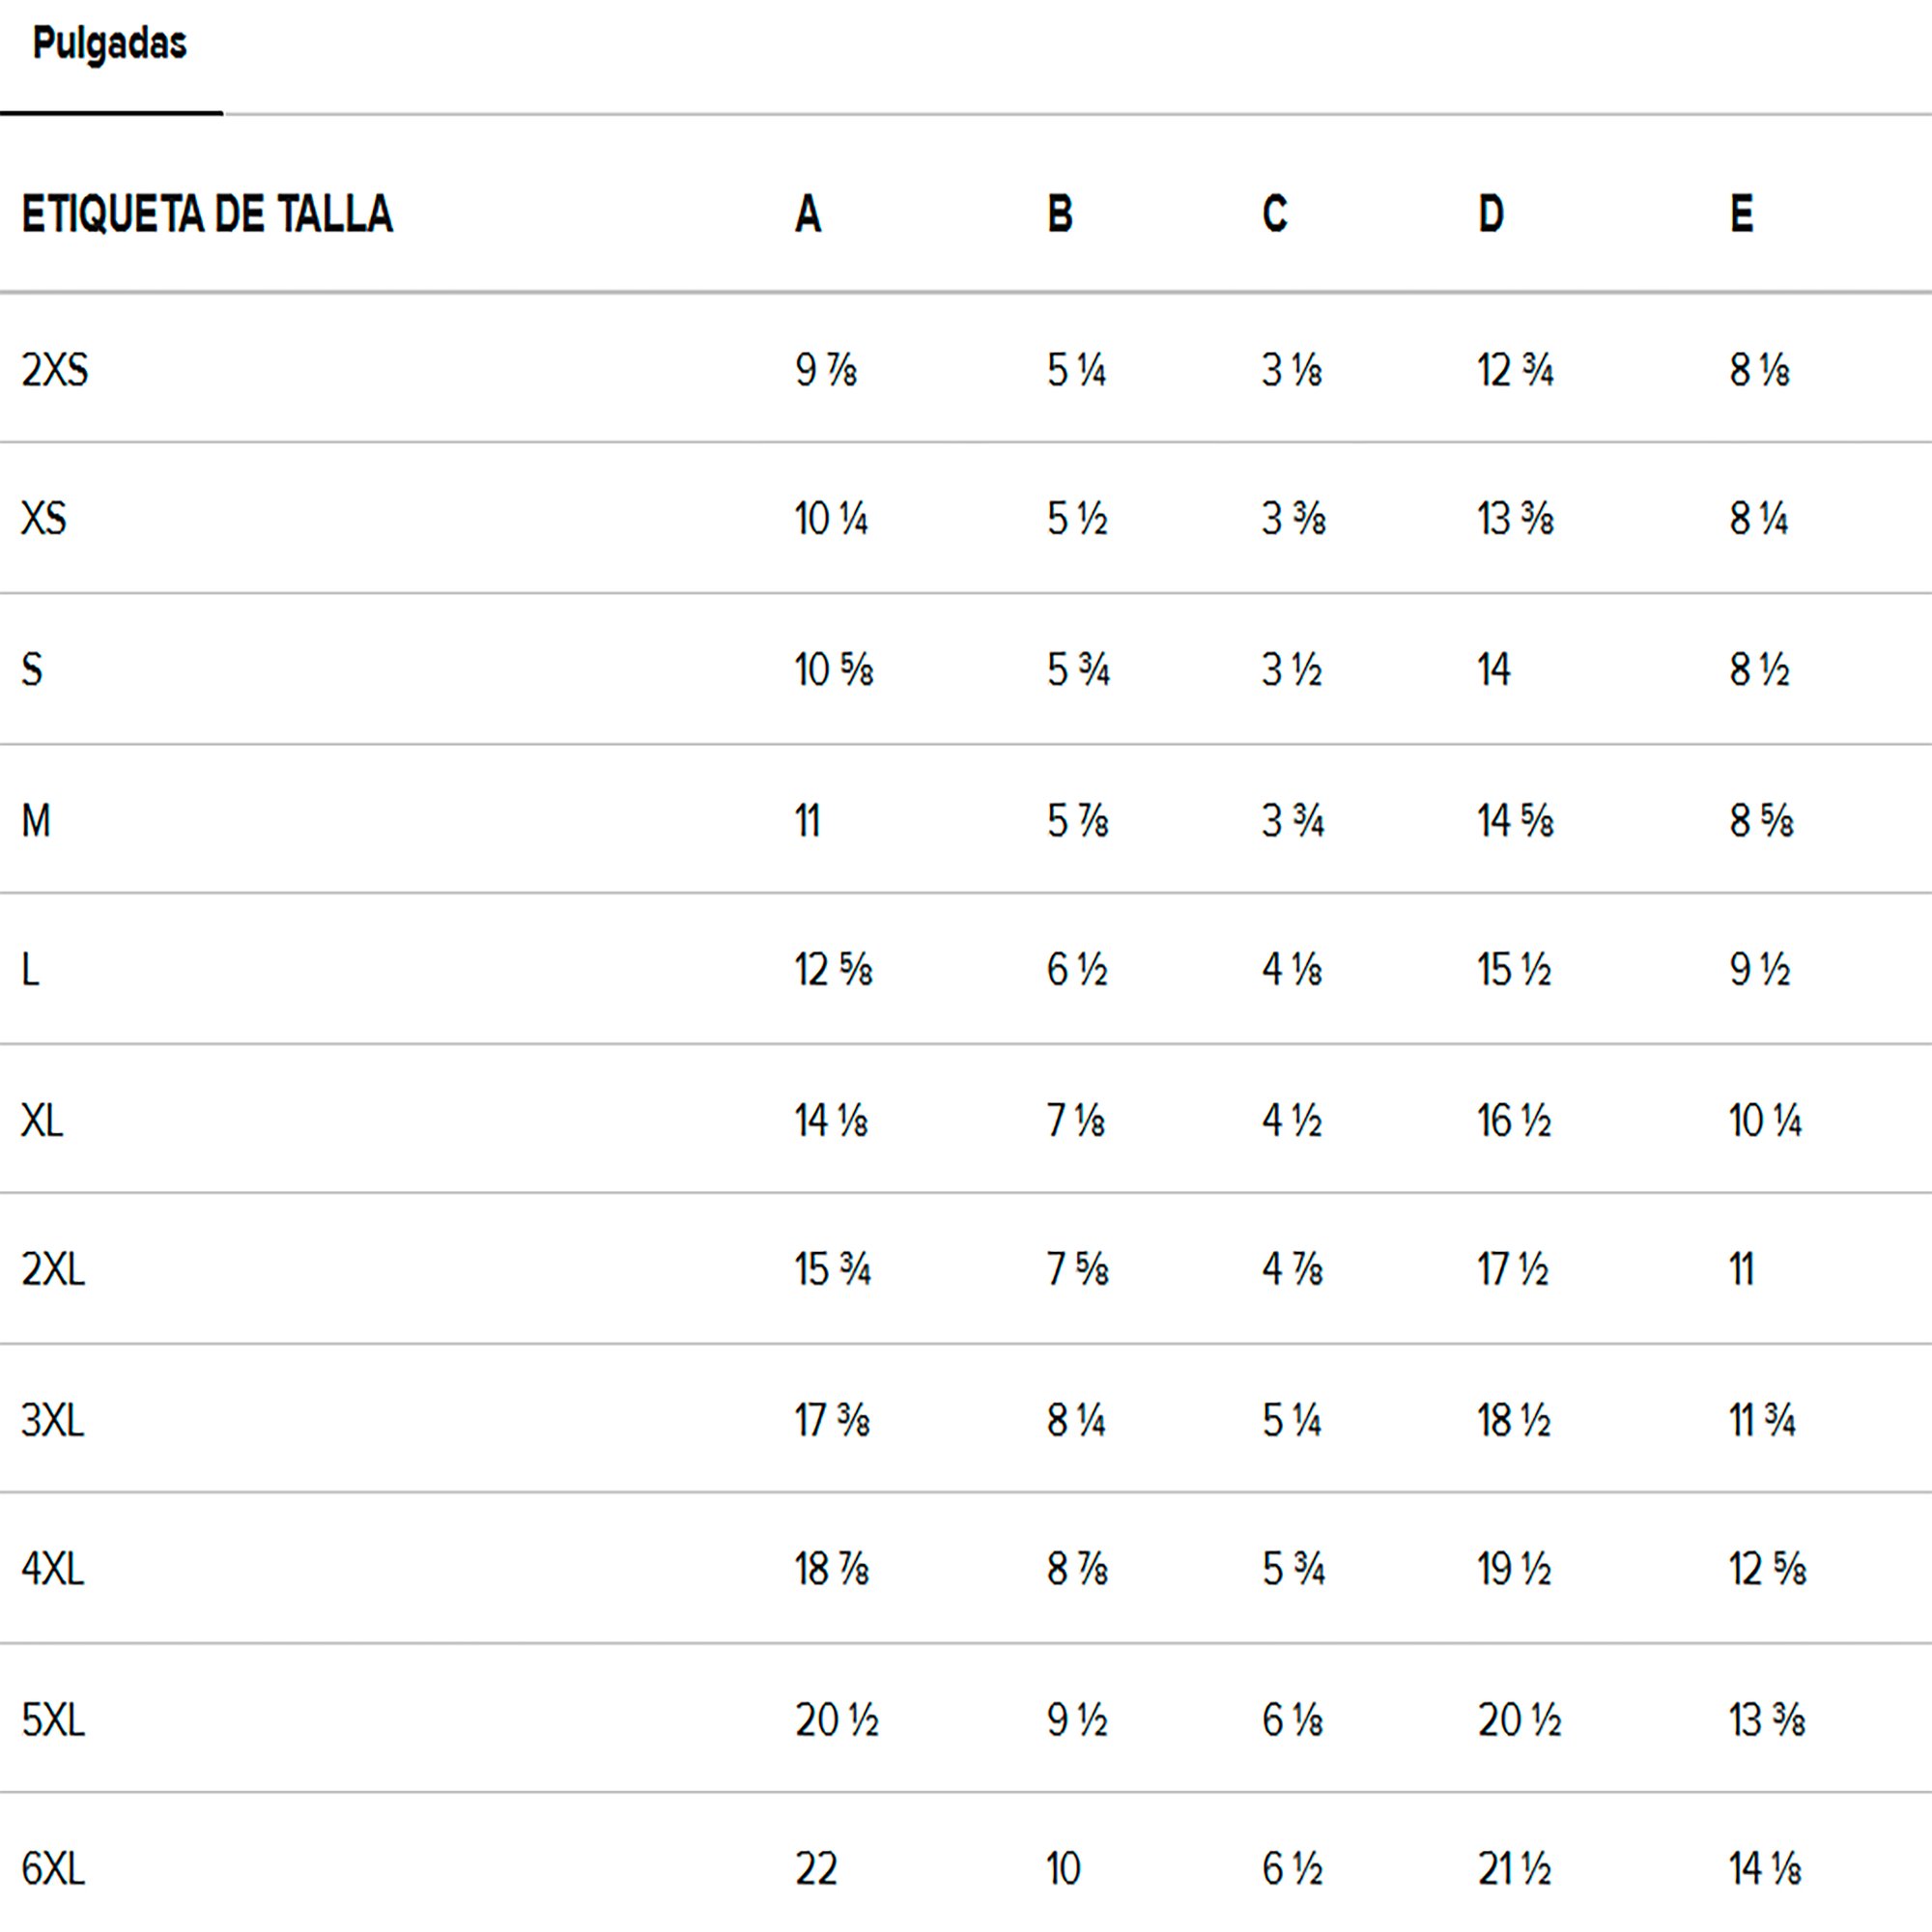The height and width of the screenshot is (1932, 1932).
Task: Click the 12 ¾ value in 2XS row
Action: [1515, 371]
